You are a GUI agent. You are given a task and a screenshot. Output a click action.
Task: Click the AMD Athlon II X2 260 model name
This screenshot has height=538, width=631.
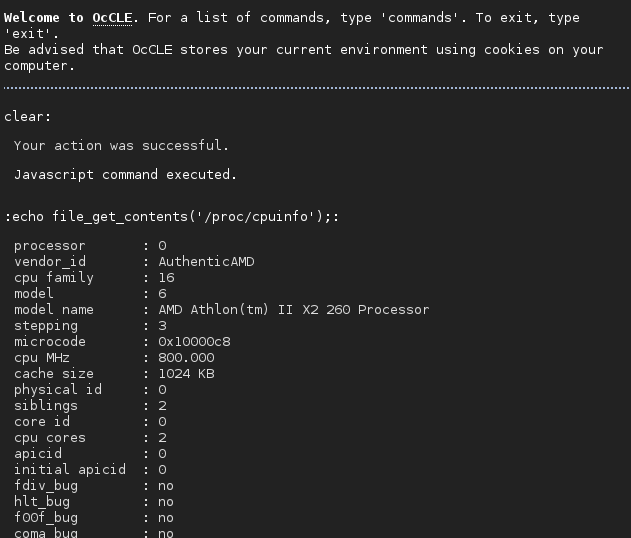(293, 310)
